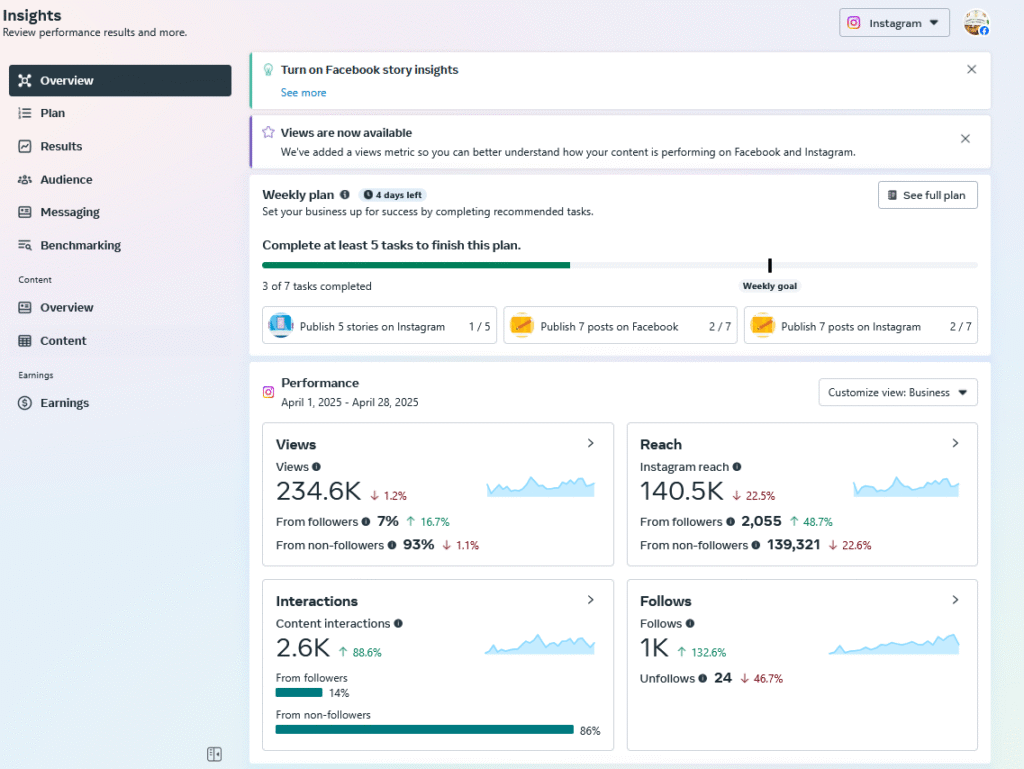1024x769 pixels.
Task: Go to the Audience section
Action: click(66, 180)
